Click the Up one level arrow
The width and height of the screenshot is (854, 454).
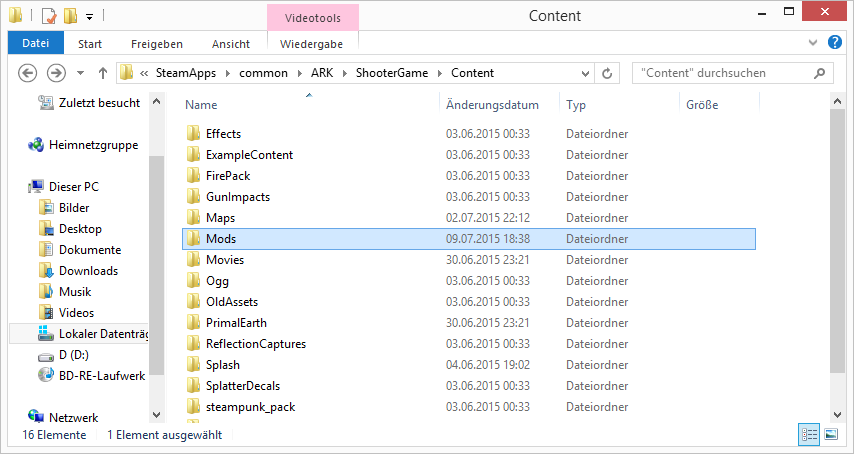pyautogui.click(x=102, y=73)
